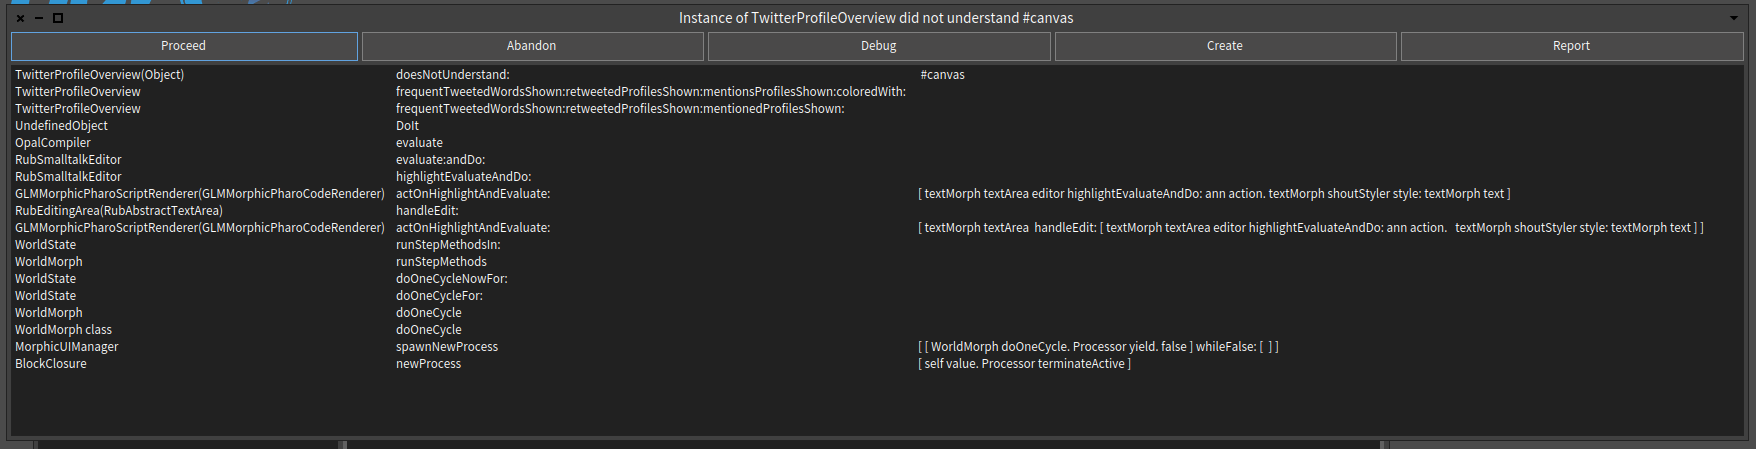Close the debugger window
The image size is (1756, 449).
[20, 18]
